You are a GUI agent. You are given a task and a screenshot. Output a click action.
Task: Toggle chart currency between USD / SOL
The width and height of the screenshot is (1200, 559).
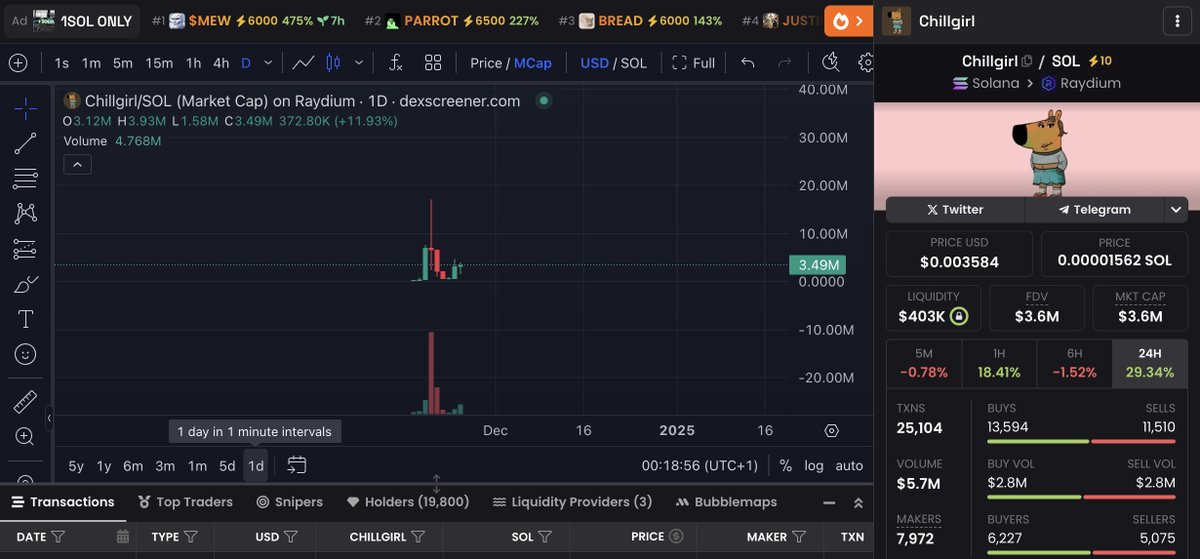613,63
